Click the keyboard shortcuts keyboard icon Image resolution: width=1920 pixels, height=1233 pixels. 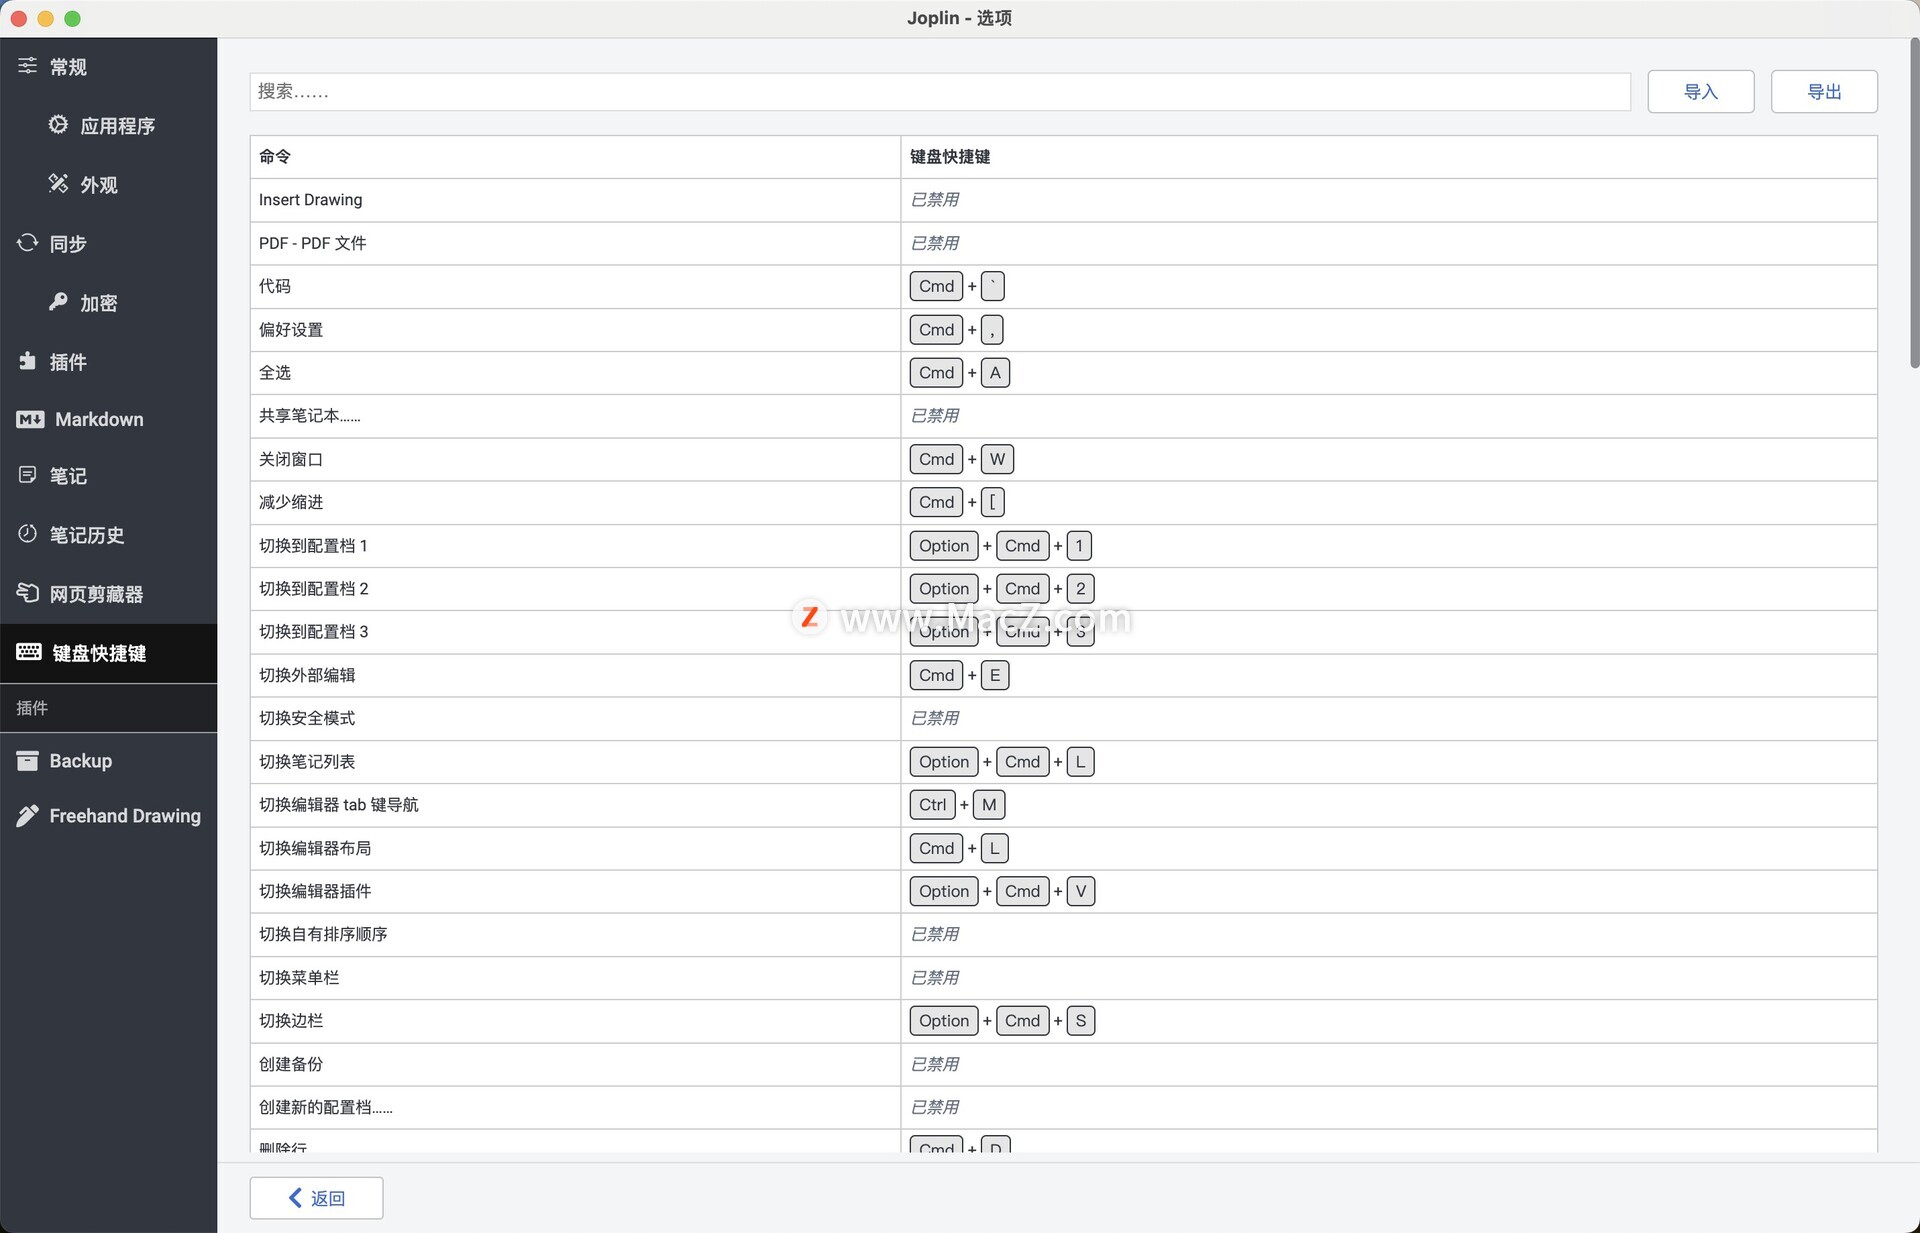[x=29, y=652]
